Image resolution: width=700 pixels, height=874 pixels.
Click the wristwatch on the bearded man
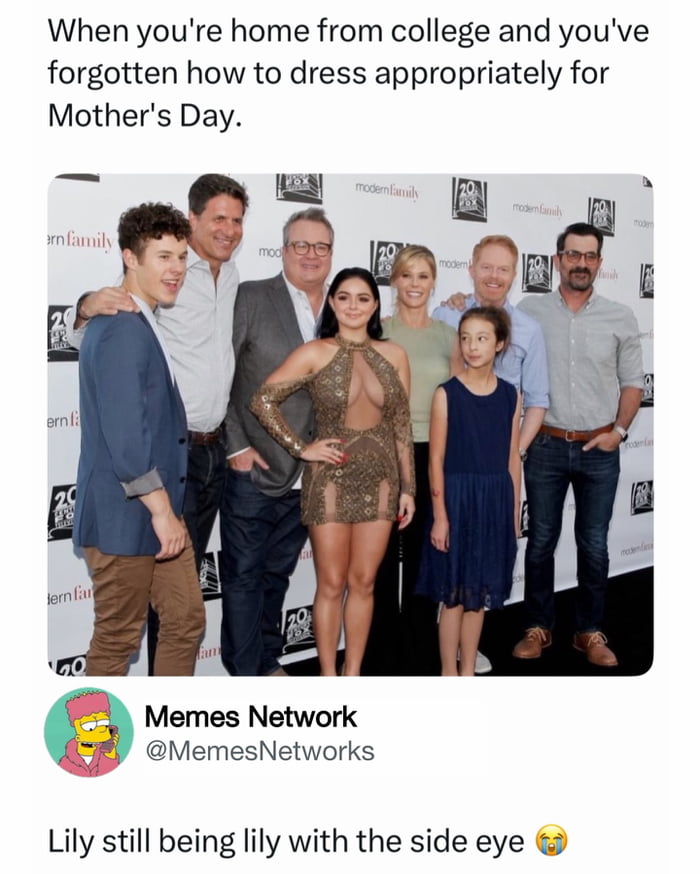point(620,432)
